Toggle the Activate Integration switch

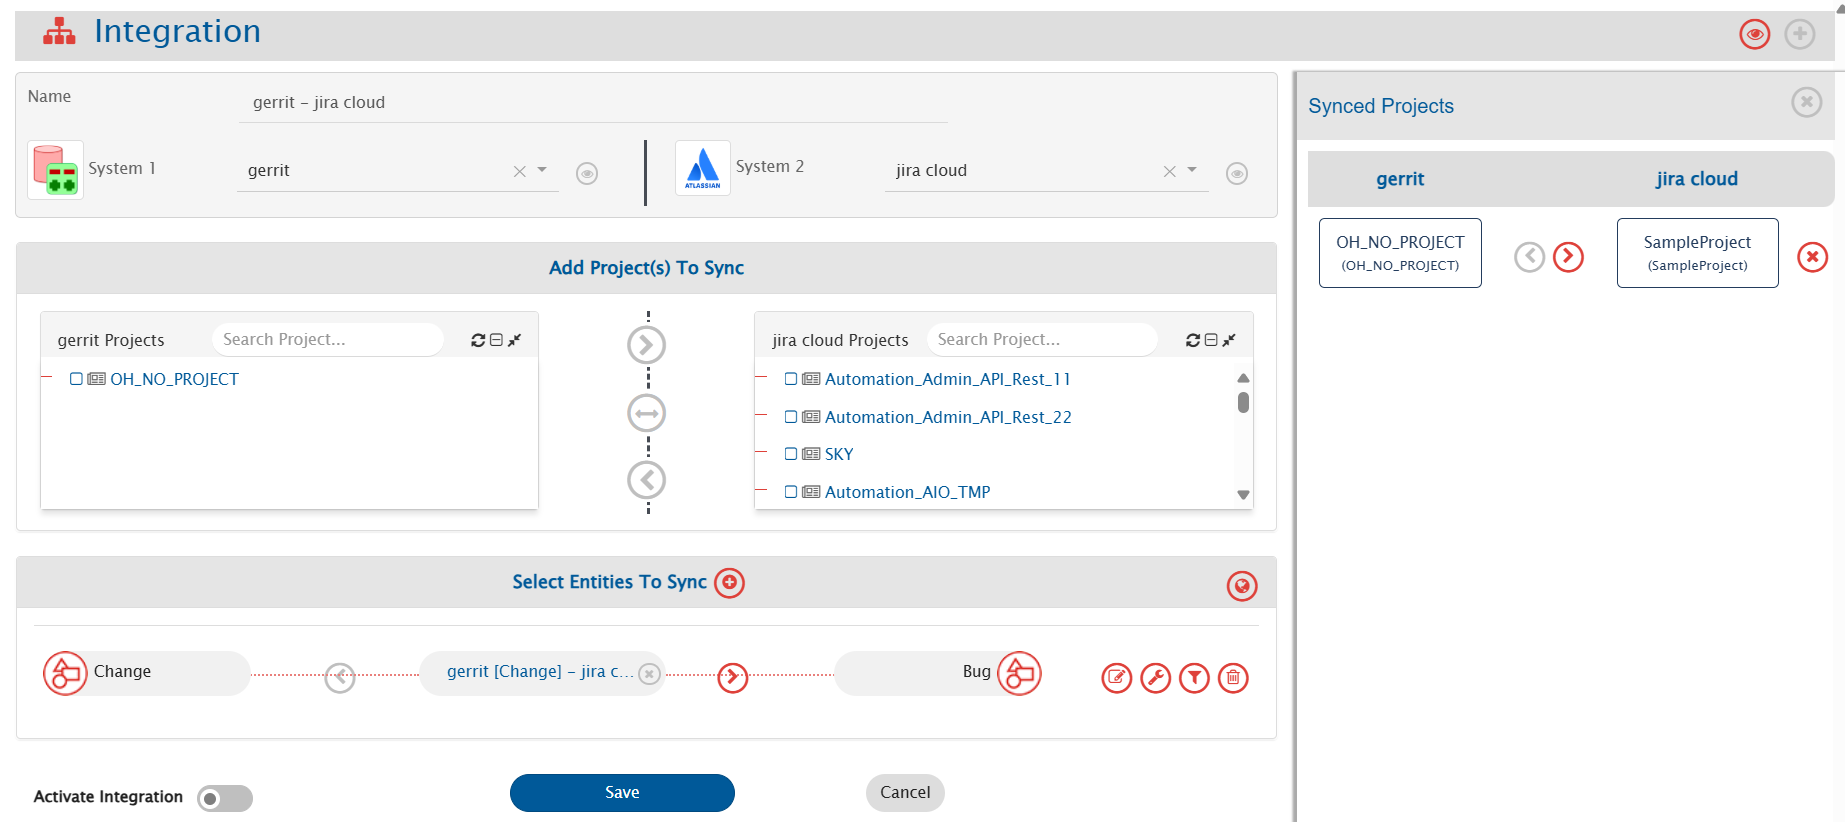click(x=225, y=798)
